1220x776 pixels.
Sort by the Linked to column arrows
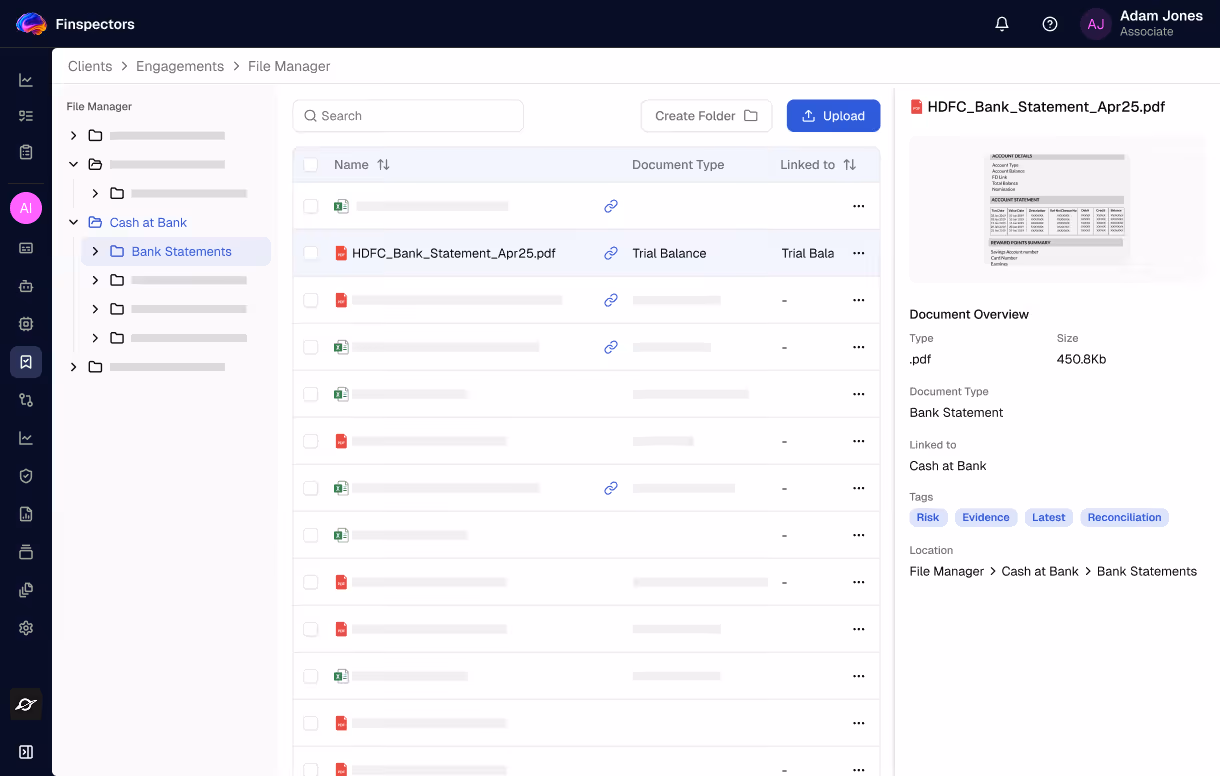point(850,164)
